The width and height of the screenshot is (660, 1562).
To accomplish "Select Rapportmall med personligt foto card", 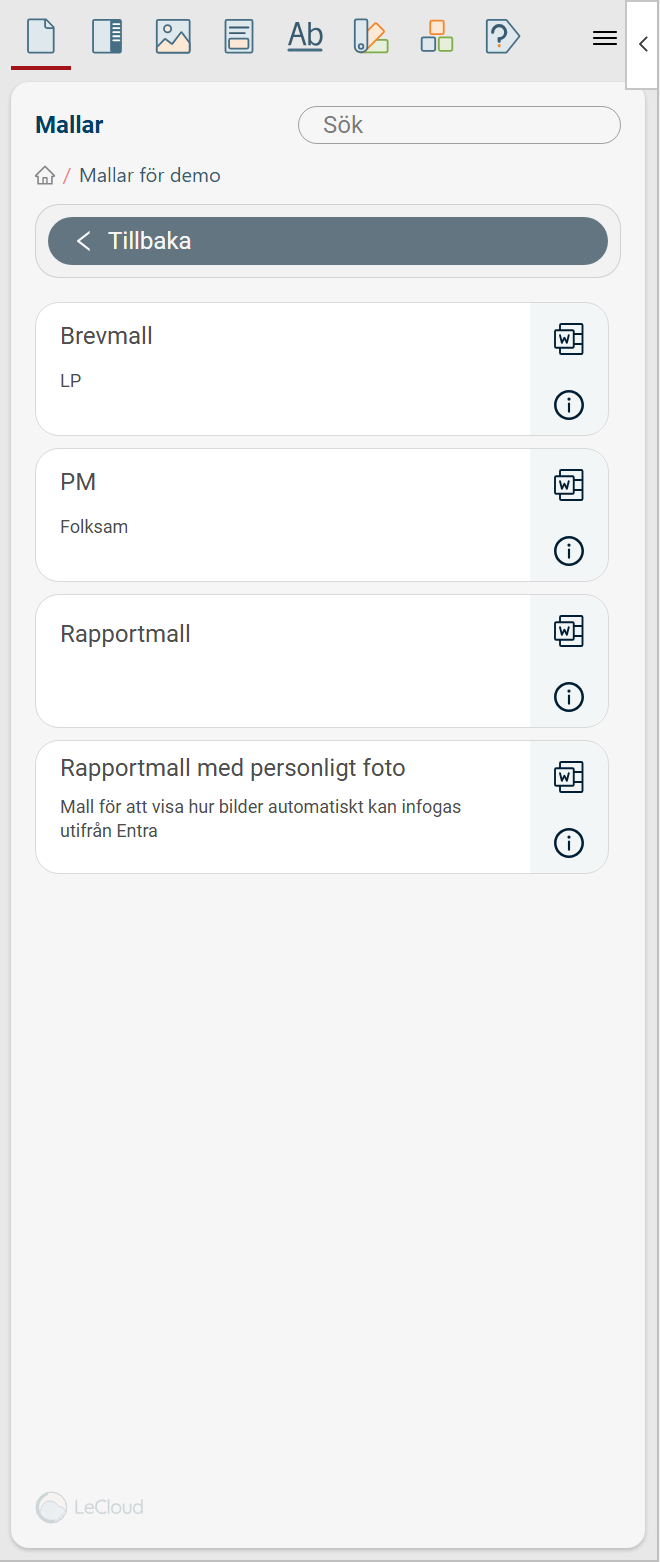I will [282, 806].
